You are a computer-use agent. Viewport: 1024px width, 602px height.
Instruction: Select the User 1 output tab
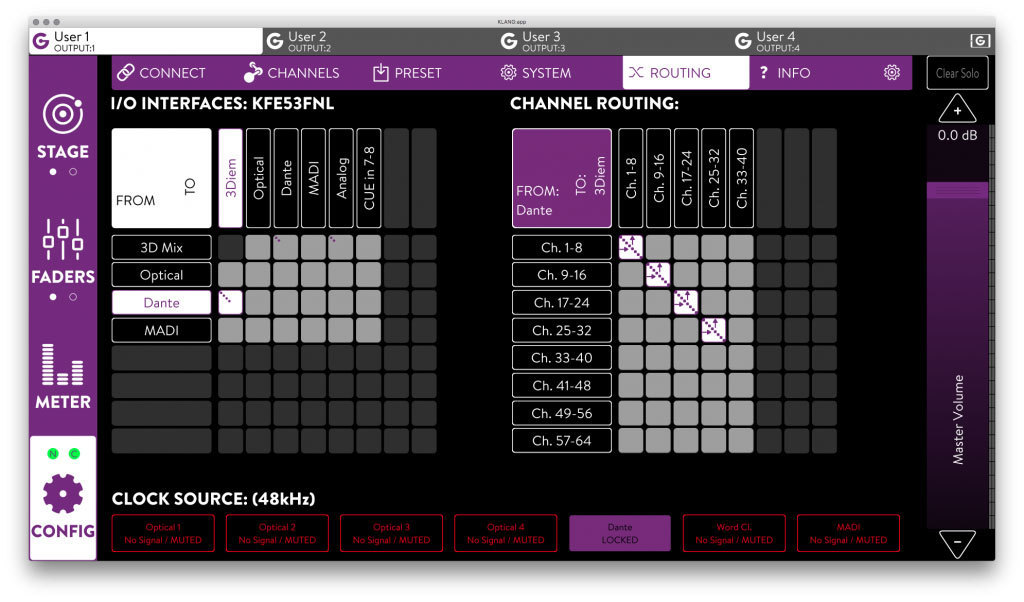pos(146,41)
